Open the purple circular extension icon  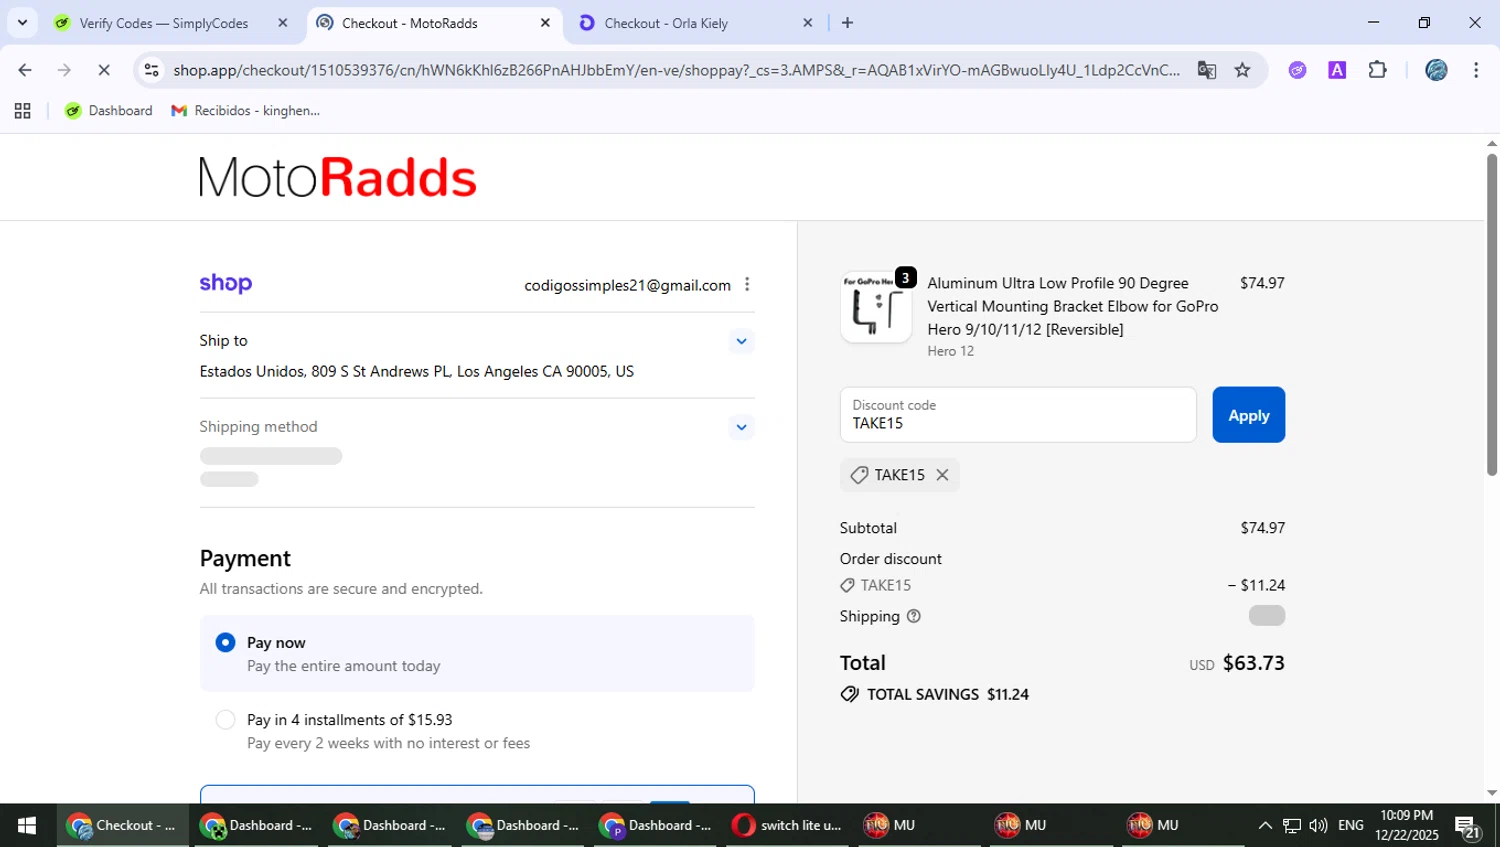pyautogui.click(x=1298, y=70)
